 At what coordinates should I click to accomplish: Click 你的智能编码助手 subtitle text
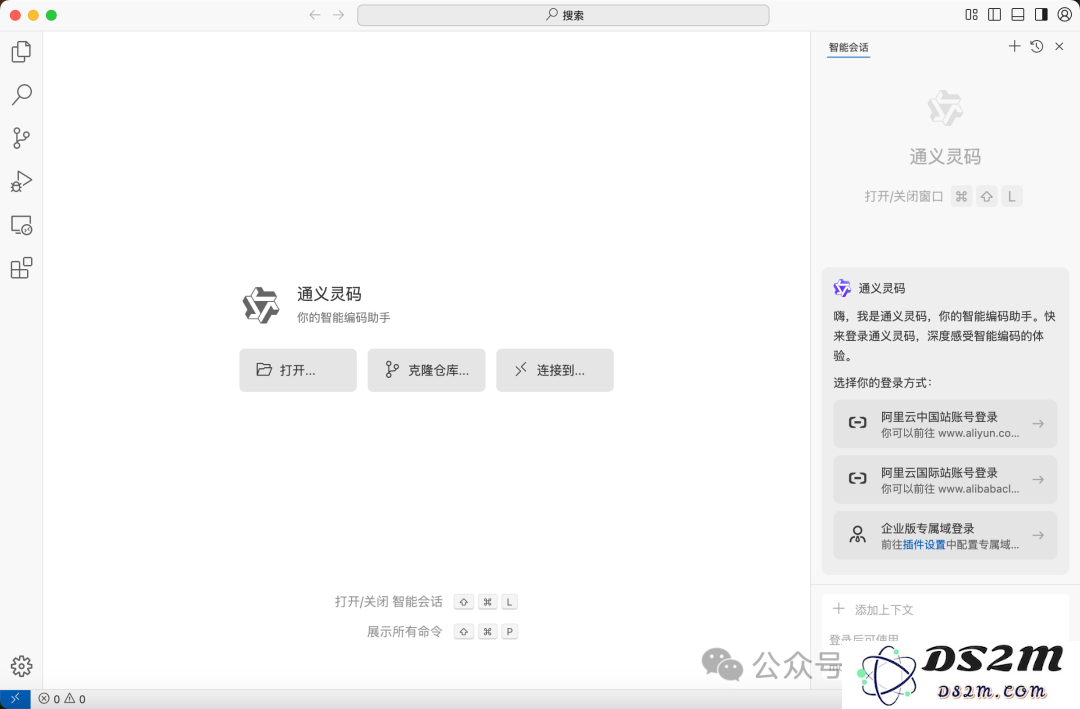coord(344,318)
